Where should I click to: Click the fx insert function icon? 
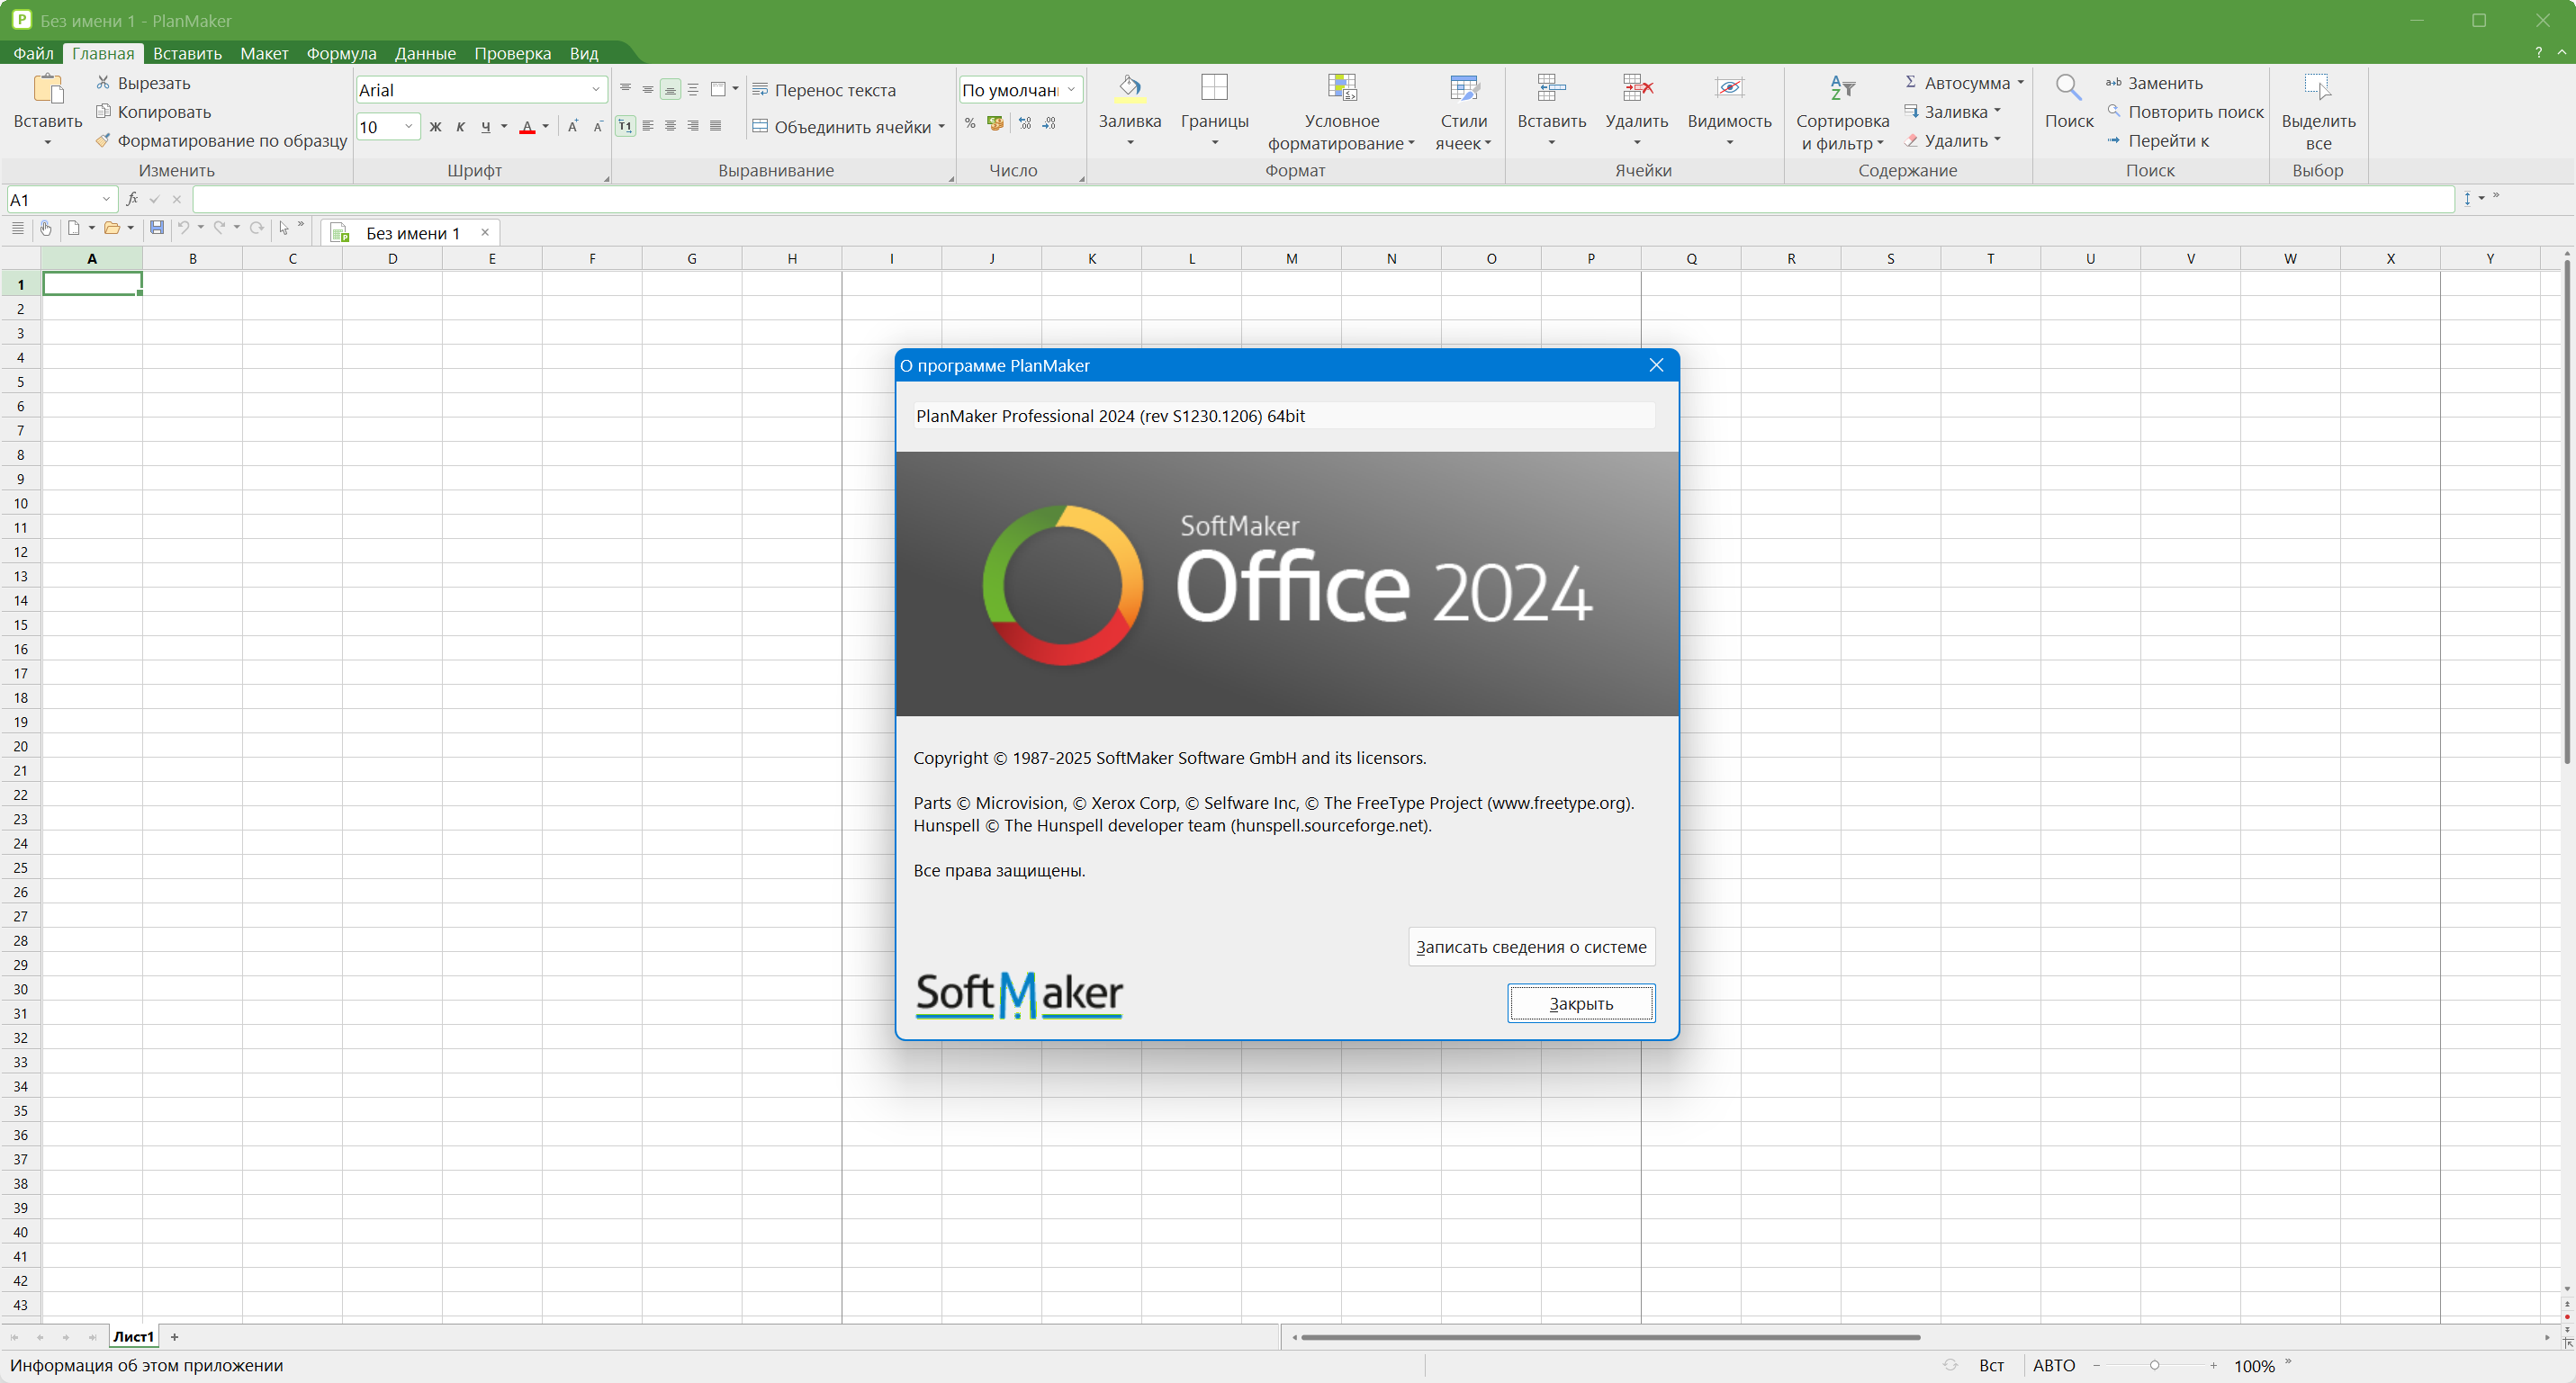tap(132, 200)
